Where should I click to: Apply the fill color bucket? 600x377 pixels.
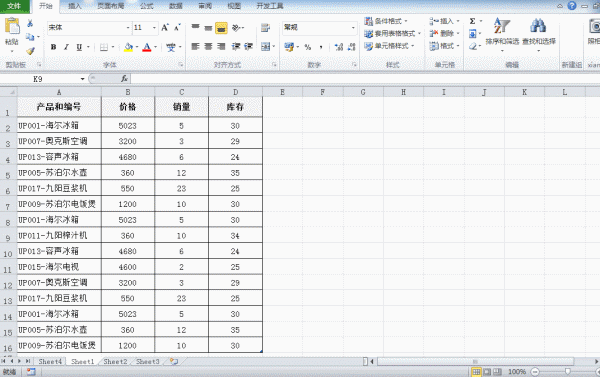pyautogui.click(x=129, y=47)
